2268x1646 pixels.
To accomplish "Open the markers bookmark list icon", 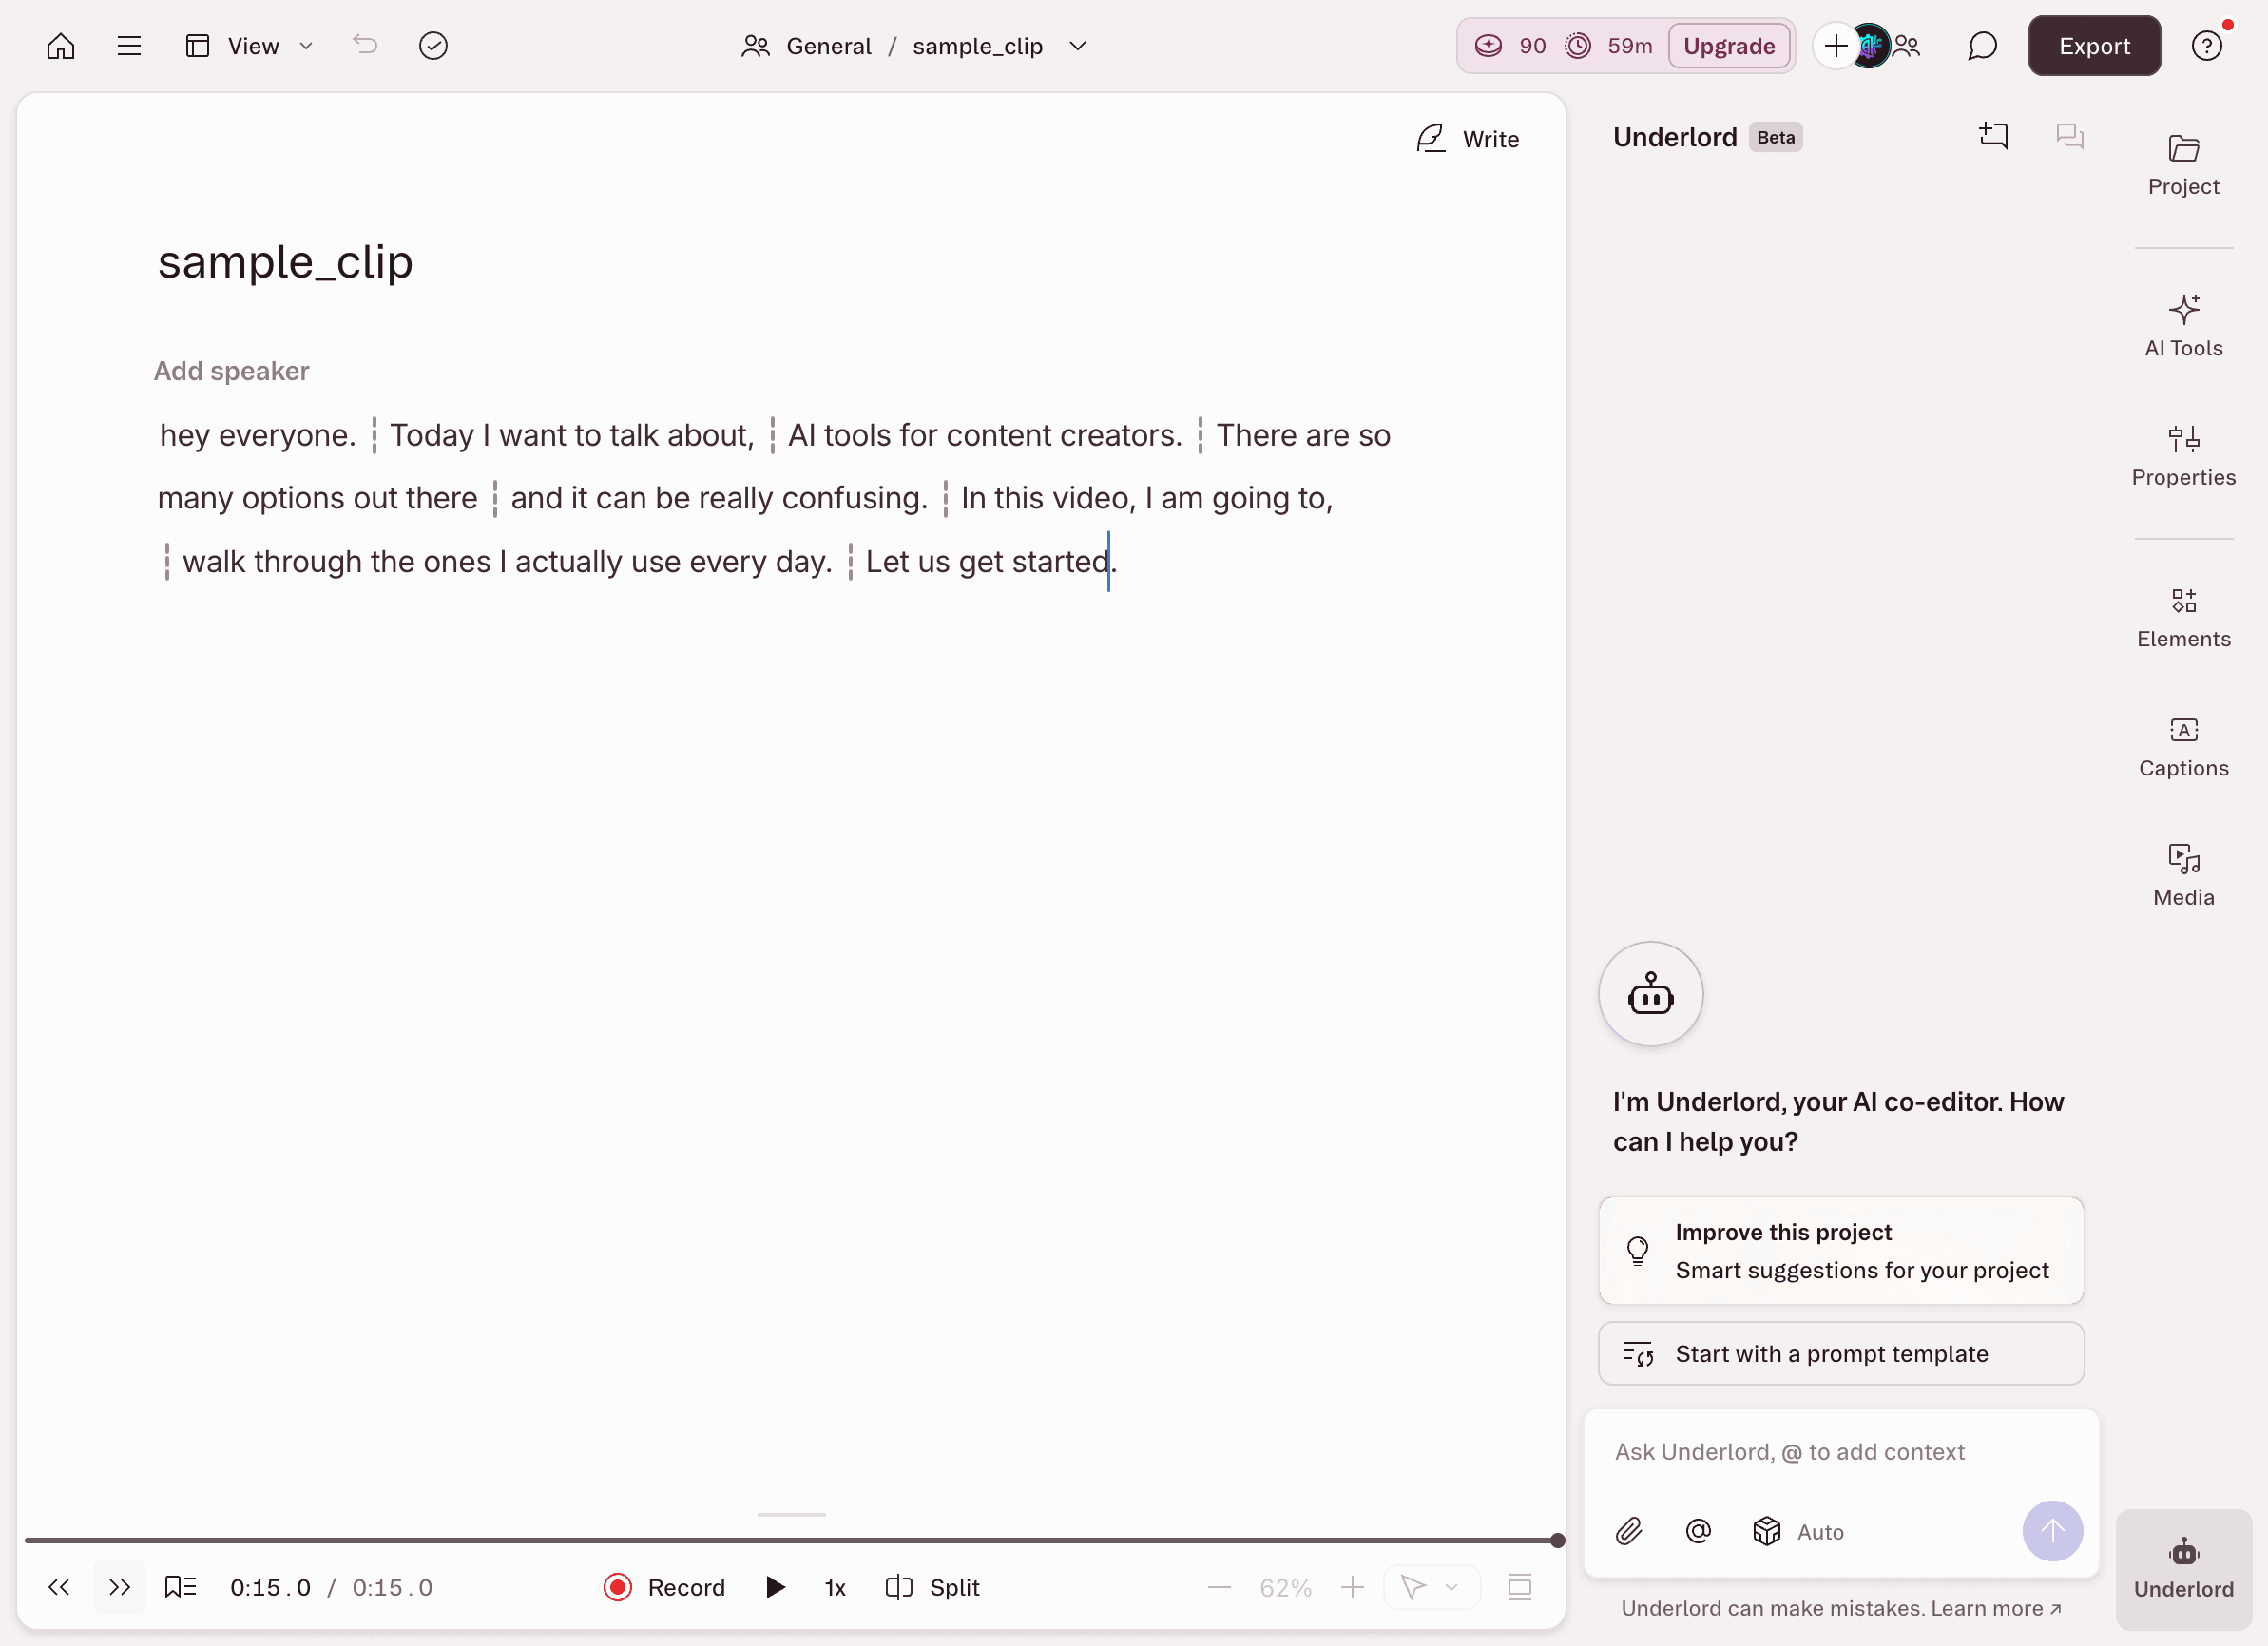I will click(x=180, y=1586).
